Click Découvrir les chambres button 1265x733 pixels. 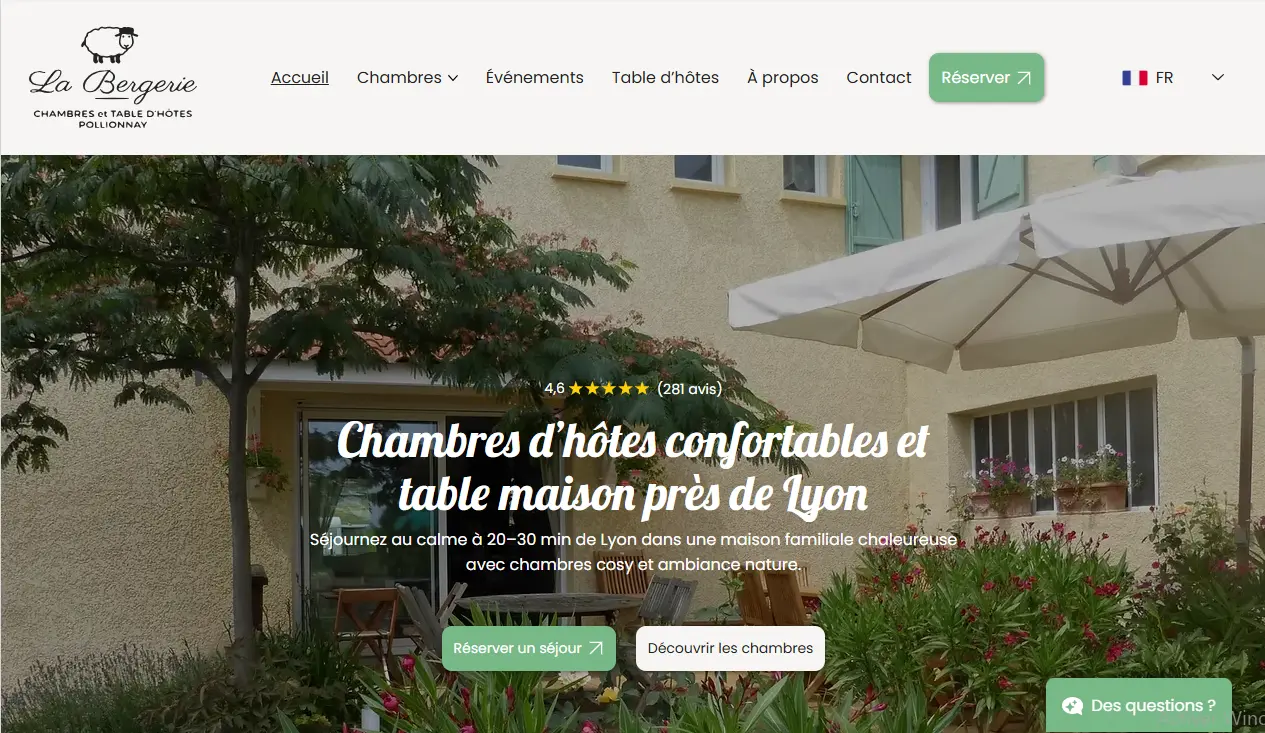pyautogui.click(x=730, y=648)
